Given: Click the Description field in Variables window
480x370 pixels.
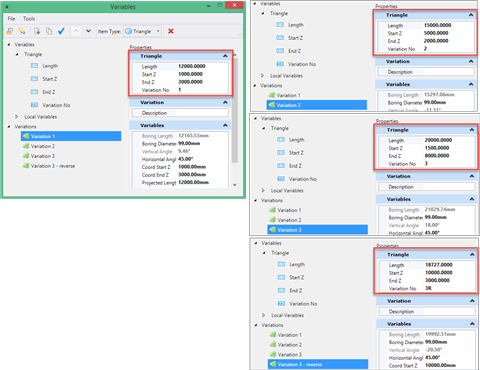Looking at the screenshot, I should tap(180, 113).
